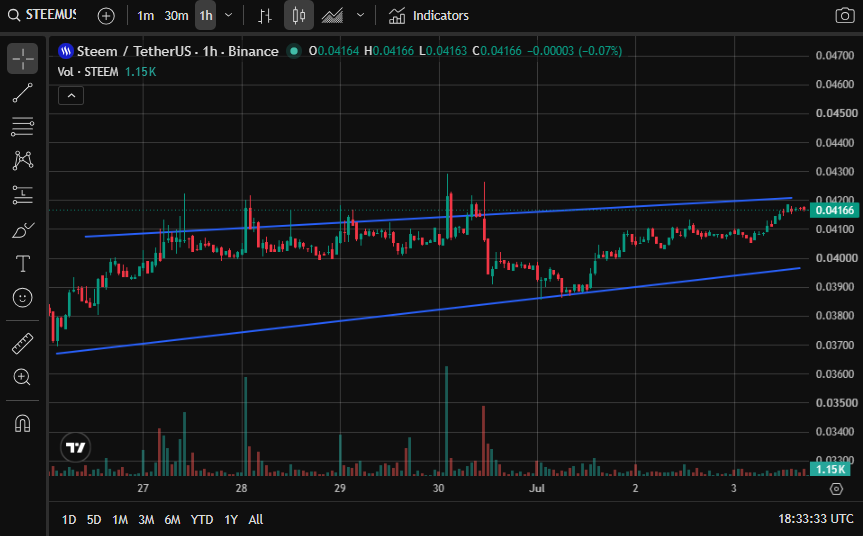Toggle magnet mode snapping

point(23,424)
